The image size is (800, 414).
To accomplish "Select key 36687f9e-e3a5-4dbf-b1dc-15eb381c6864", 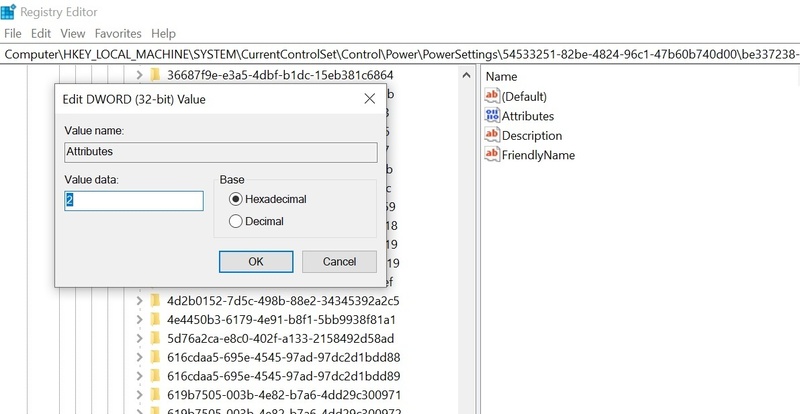I will tap(280, 76).
